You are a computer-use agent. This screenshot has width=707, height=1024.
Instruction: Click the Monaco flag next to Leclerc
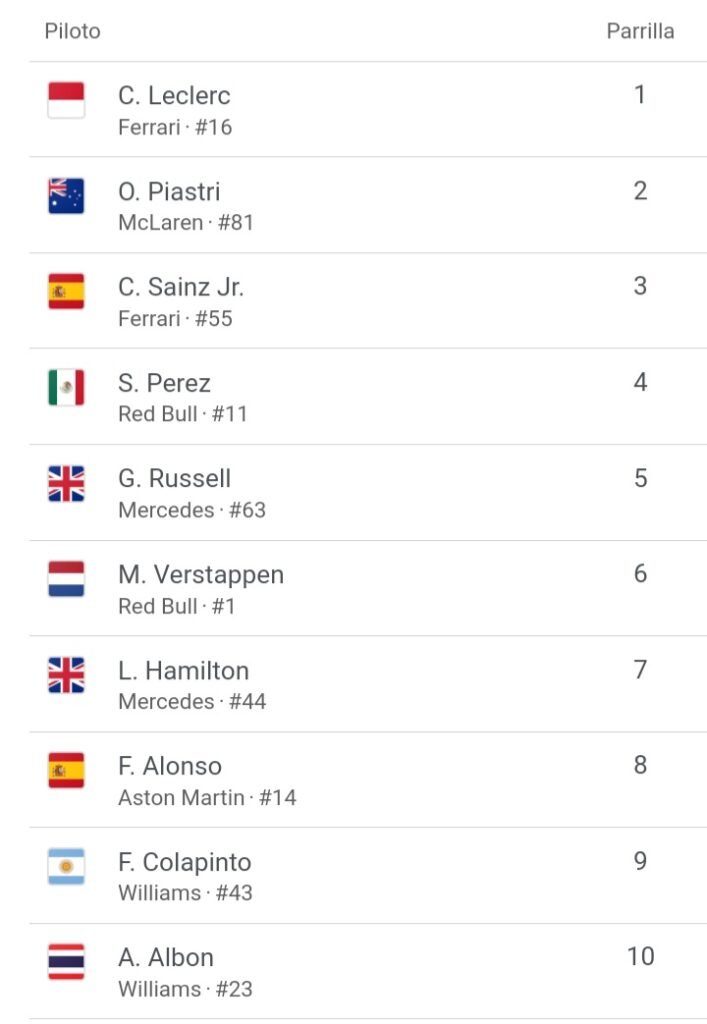click(66, 100)
